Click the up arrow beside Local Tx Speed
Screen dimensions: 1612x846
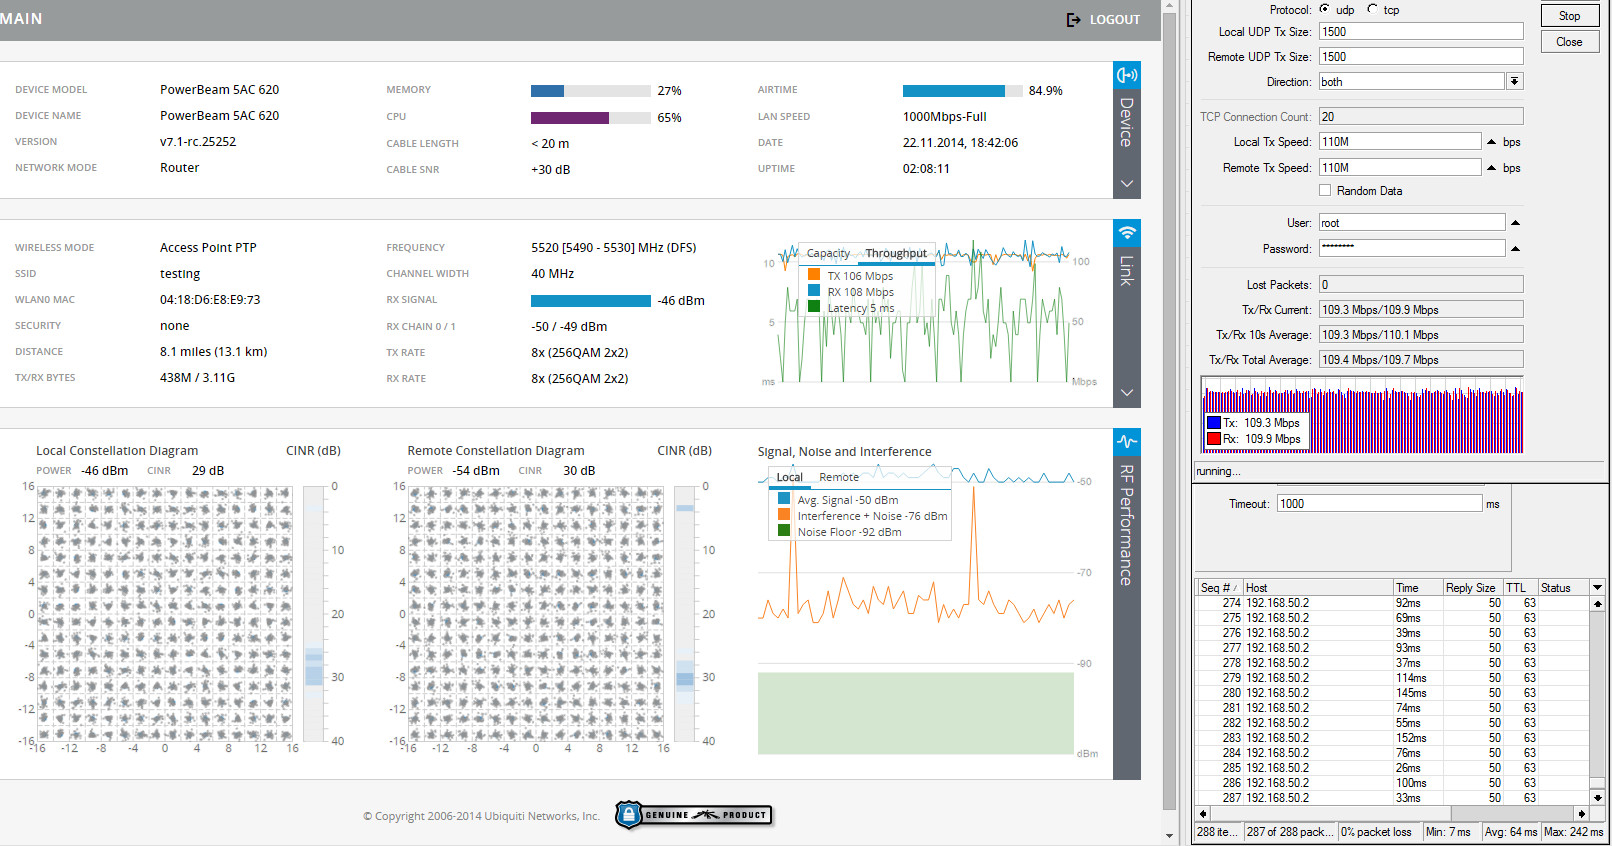[x=1492, y=142]
